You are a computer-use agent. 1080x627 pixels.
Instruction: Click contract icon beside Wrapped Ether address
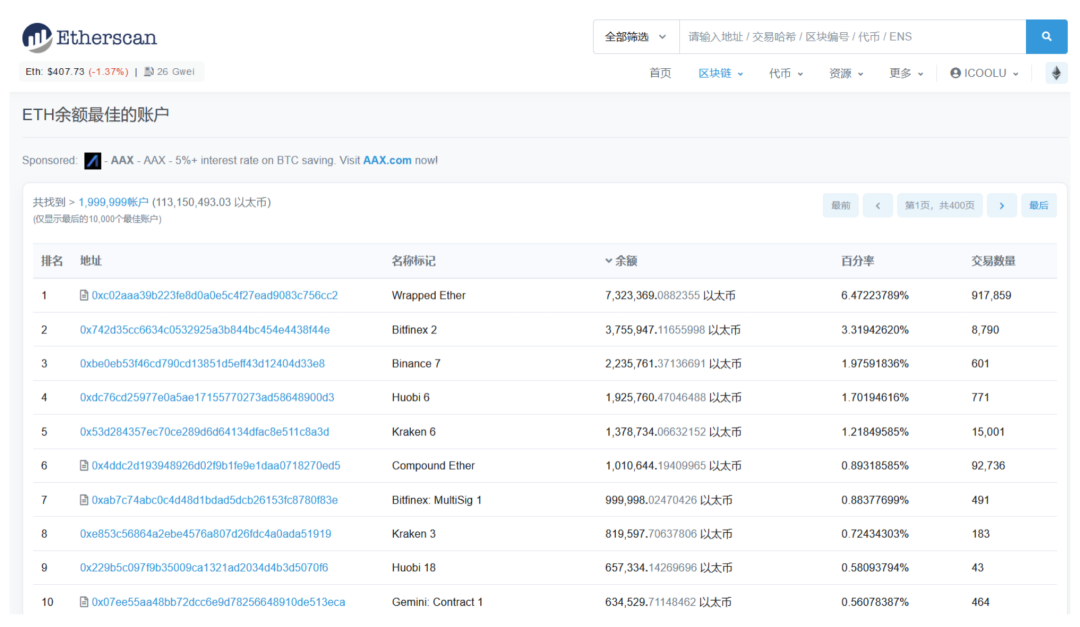pos(84,296)
